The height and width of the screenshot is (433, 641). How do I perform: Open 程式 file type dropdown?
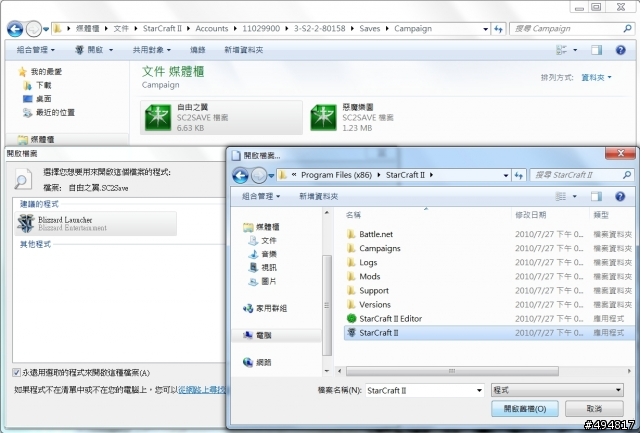(558, 390)
